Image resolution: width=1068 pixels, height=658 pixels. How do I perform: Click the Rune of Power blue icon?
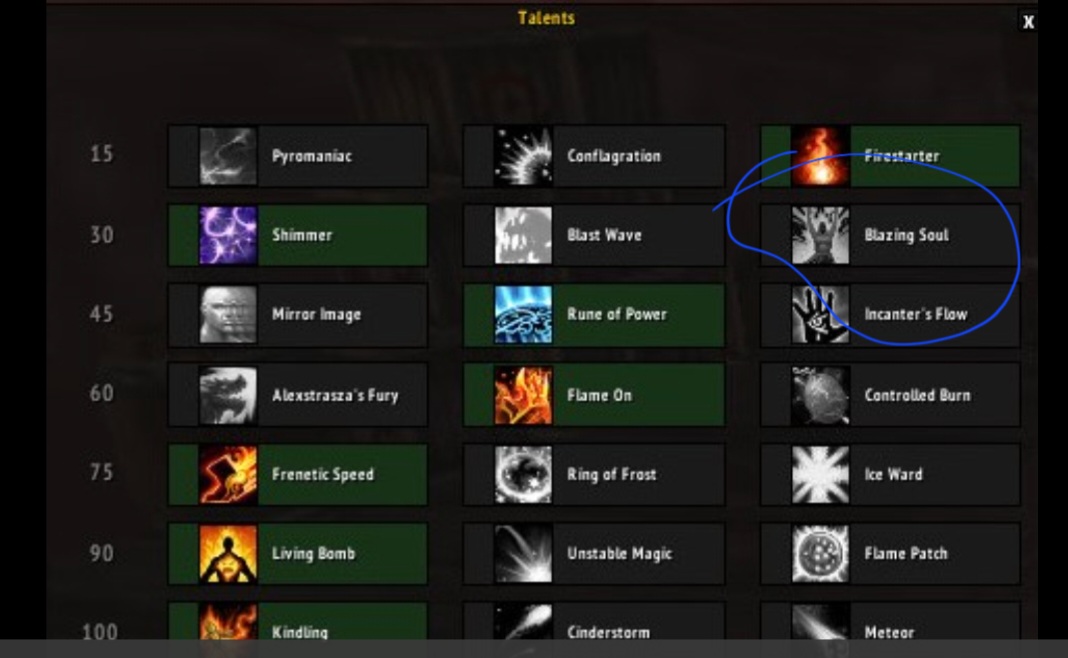[x=523, y=315]
